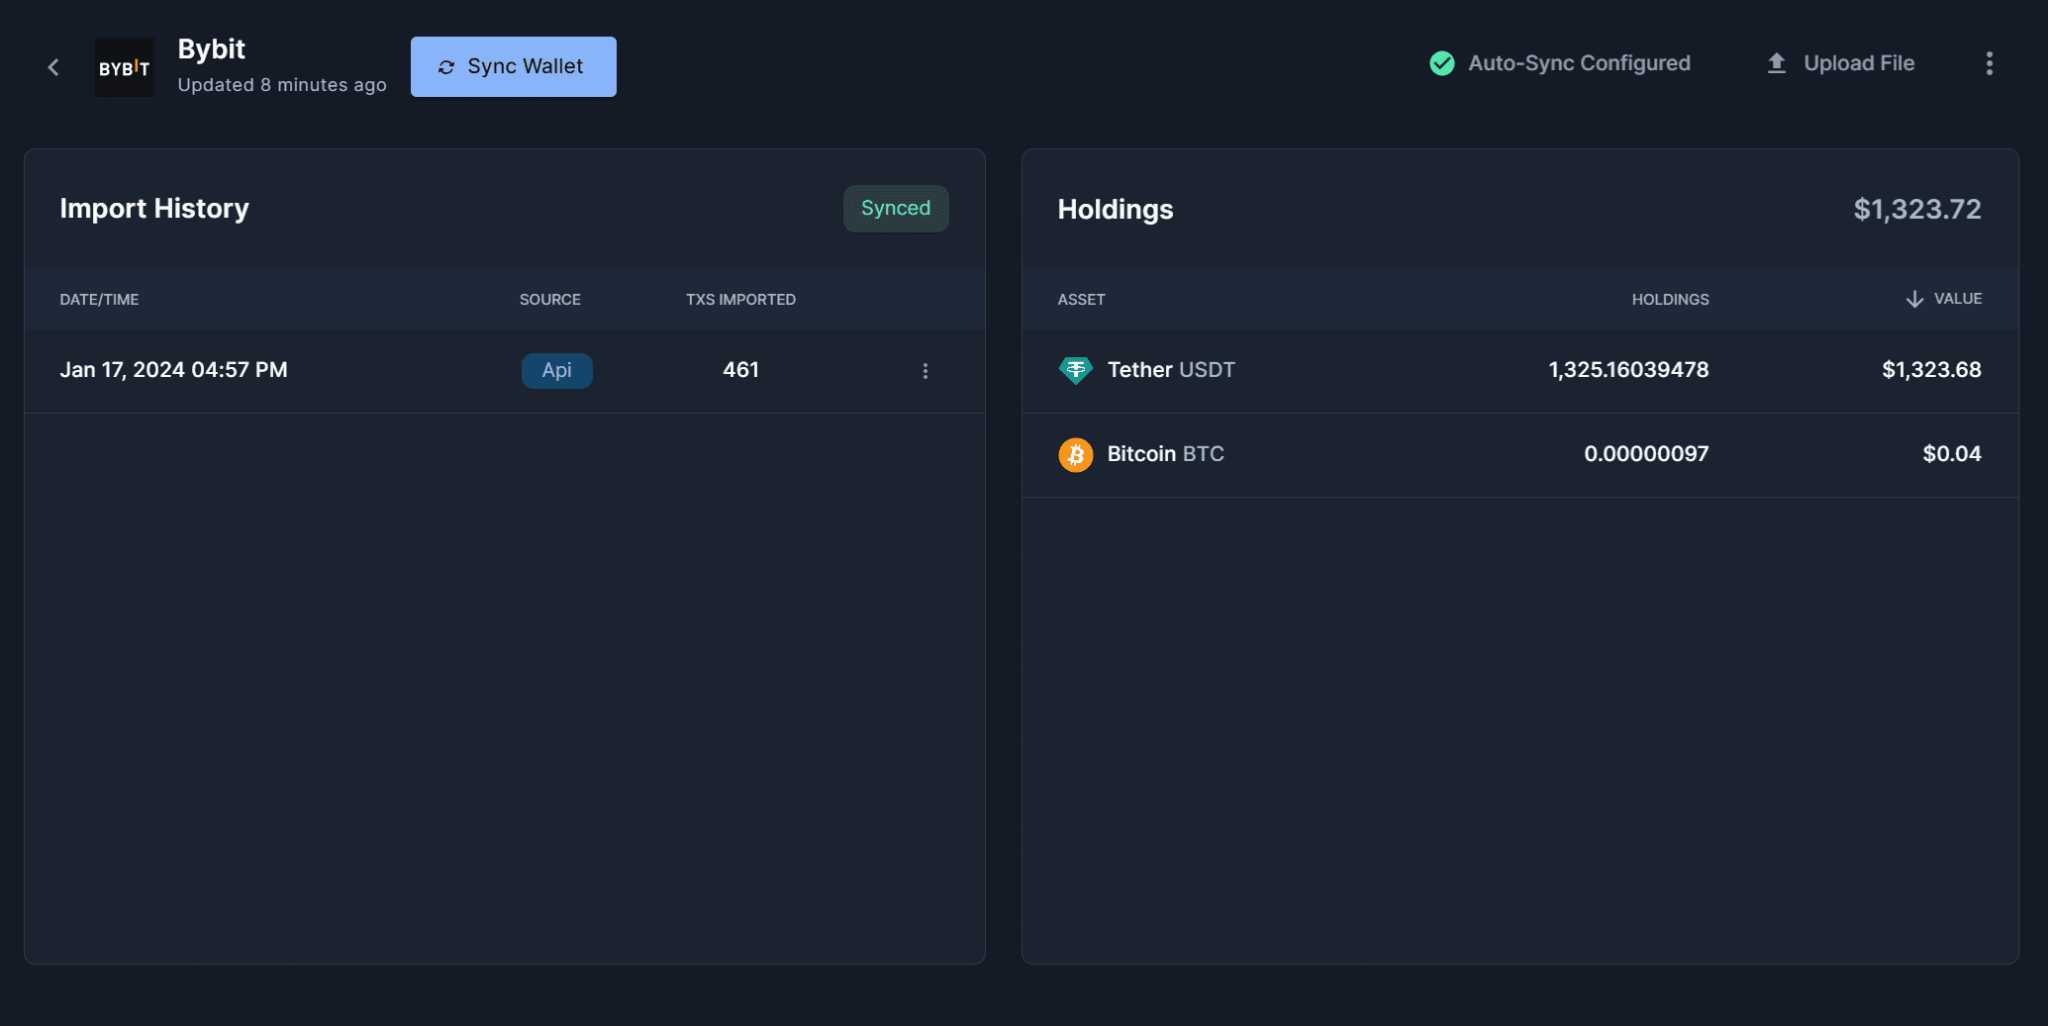This screenshot has width=2048, height=1026.
Task: Click the Upload File arrow icon
Action: [1776, 63]
